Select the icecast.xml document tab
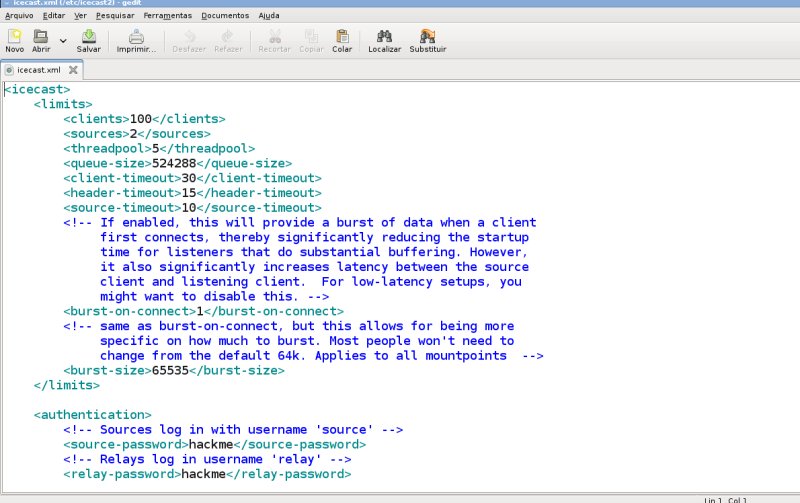Image resolution: width=800 pixels, height=503 pixels. [38, 70]
